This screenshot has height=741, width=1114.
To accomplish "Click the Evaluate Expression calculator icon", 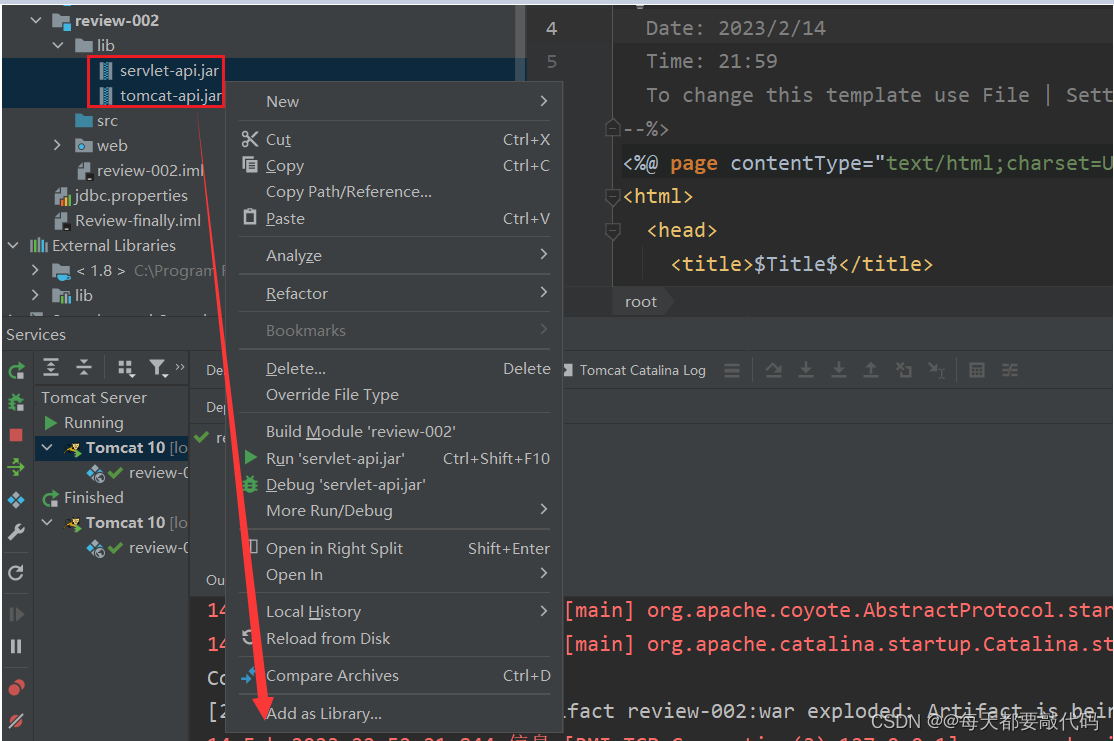I will coord(977,370).
